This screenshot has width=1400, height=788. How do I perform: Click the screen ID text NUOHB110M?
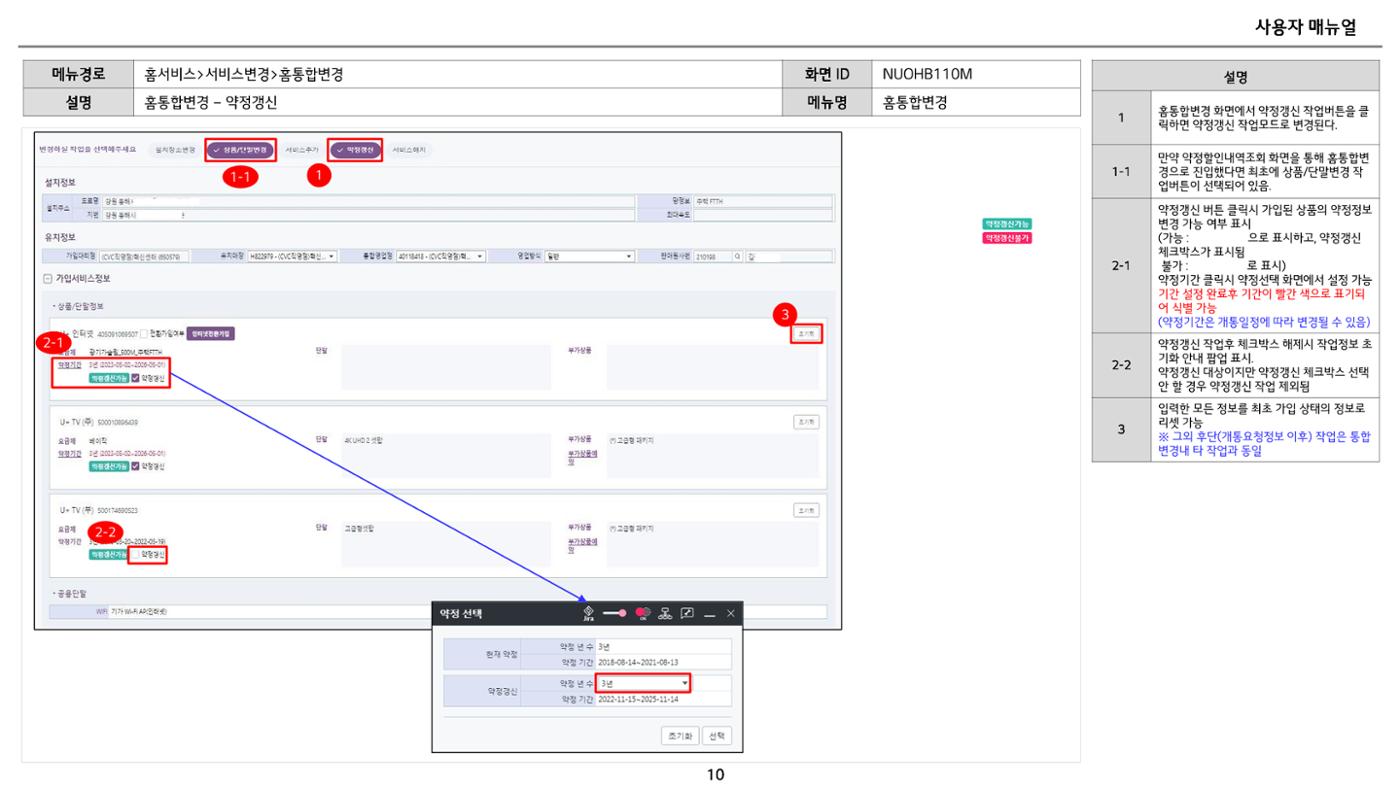[927, 74]
